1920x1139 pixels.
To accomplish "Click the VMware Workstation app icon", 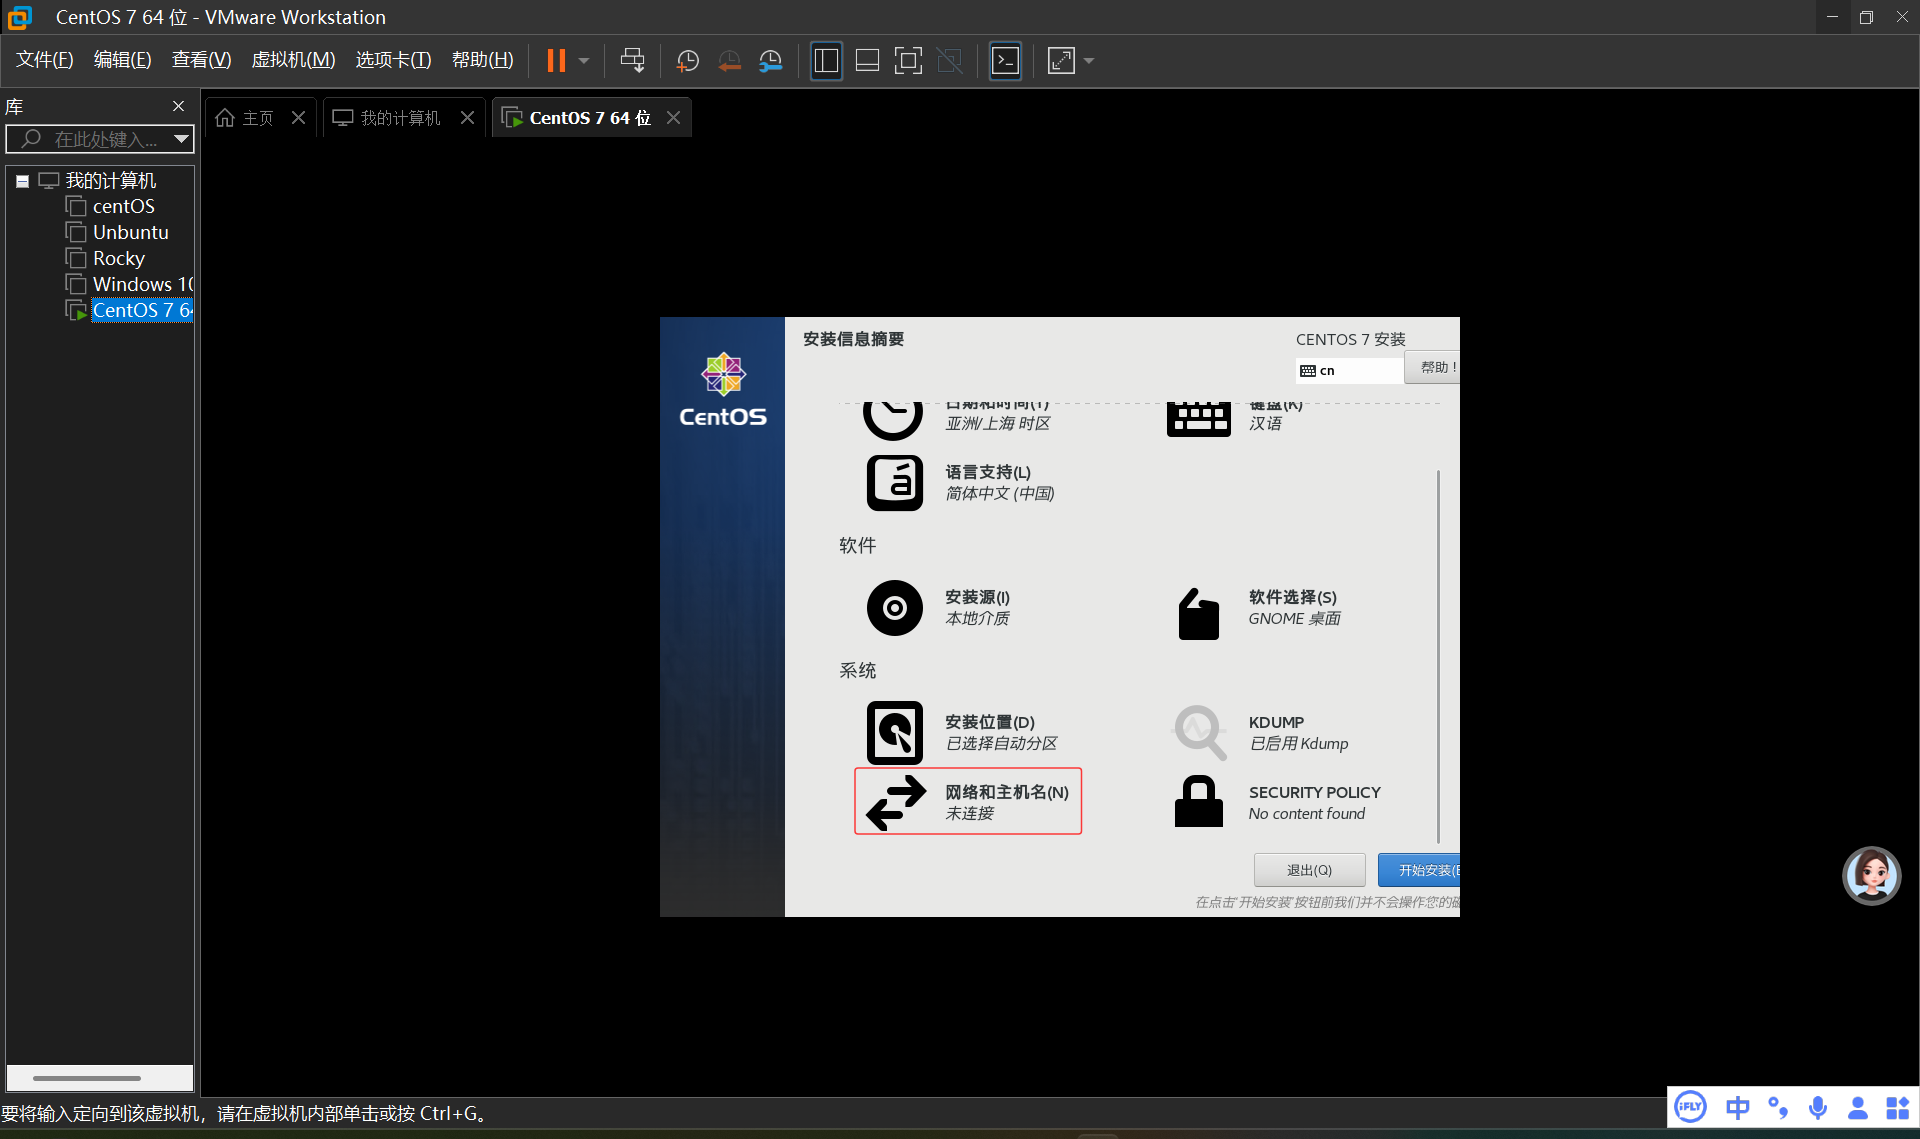I will [20, 17].
